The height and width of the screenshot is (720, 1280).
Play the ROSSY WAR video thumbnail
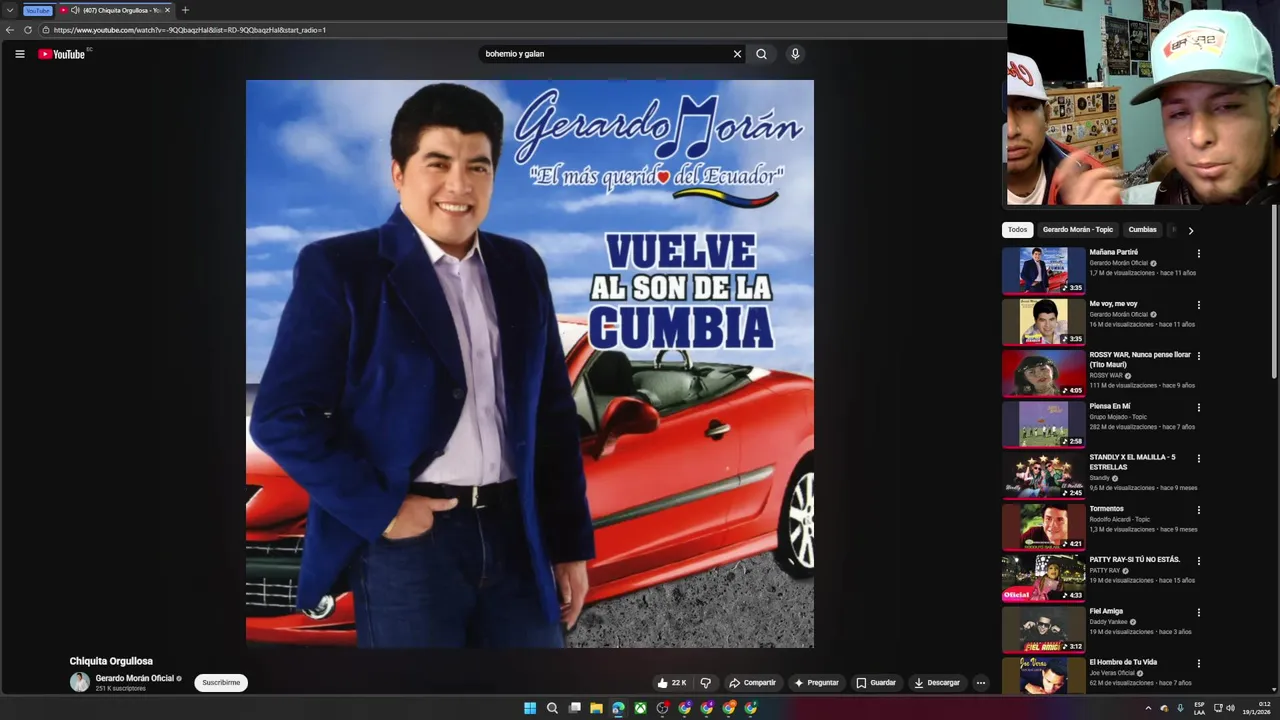point(1043,373)
